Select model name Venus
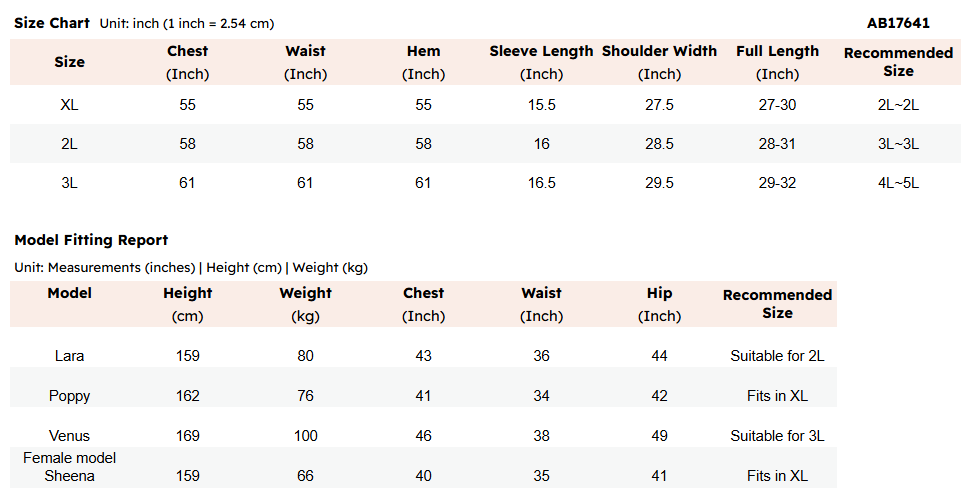 pos(69,436)
